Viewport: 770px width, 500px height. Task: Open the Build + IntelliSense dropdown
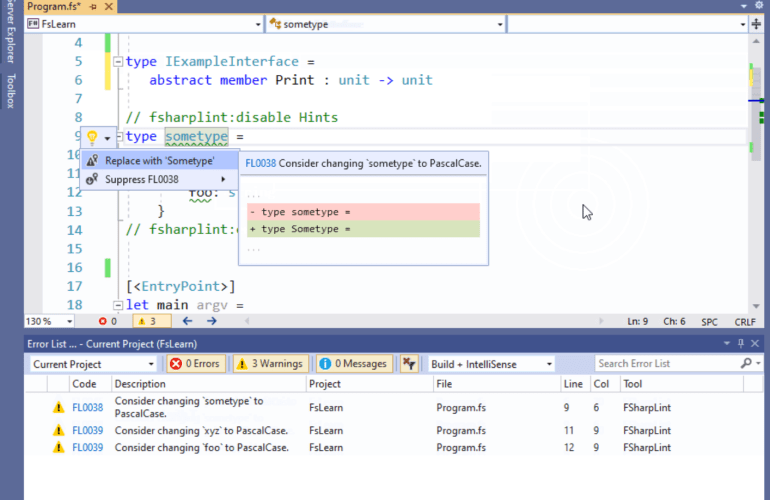(484, 364)
